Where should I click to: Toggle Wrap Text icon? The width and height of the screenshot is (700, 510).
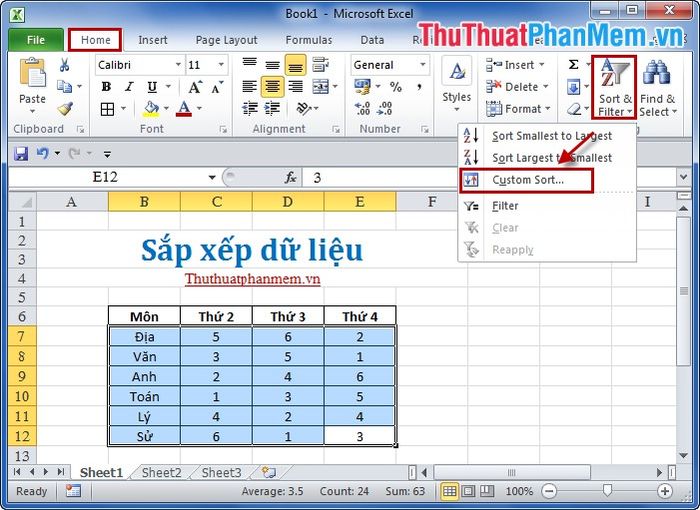pos(321,64)
